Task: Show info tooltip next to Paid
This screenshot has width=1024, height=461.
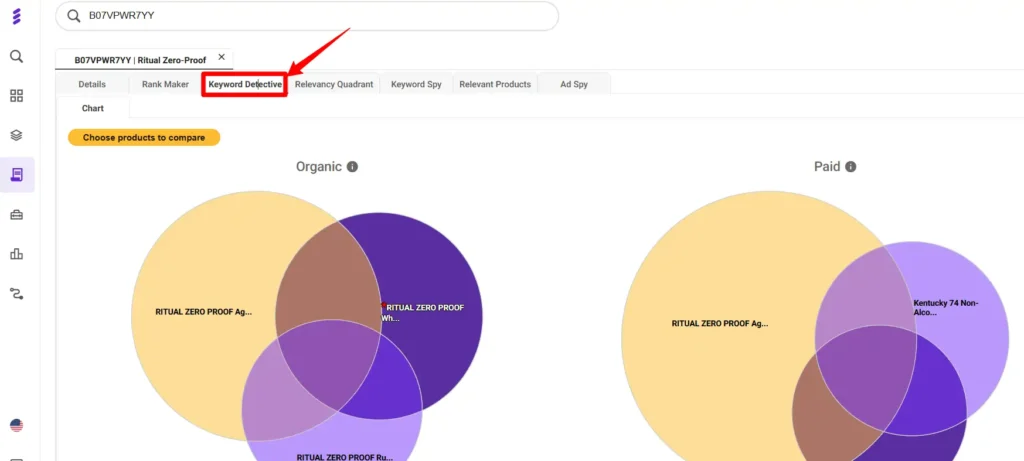Action: (x=850, y=167)
